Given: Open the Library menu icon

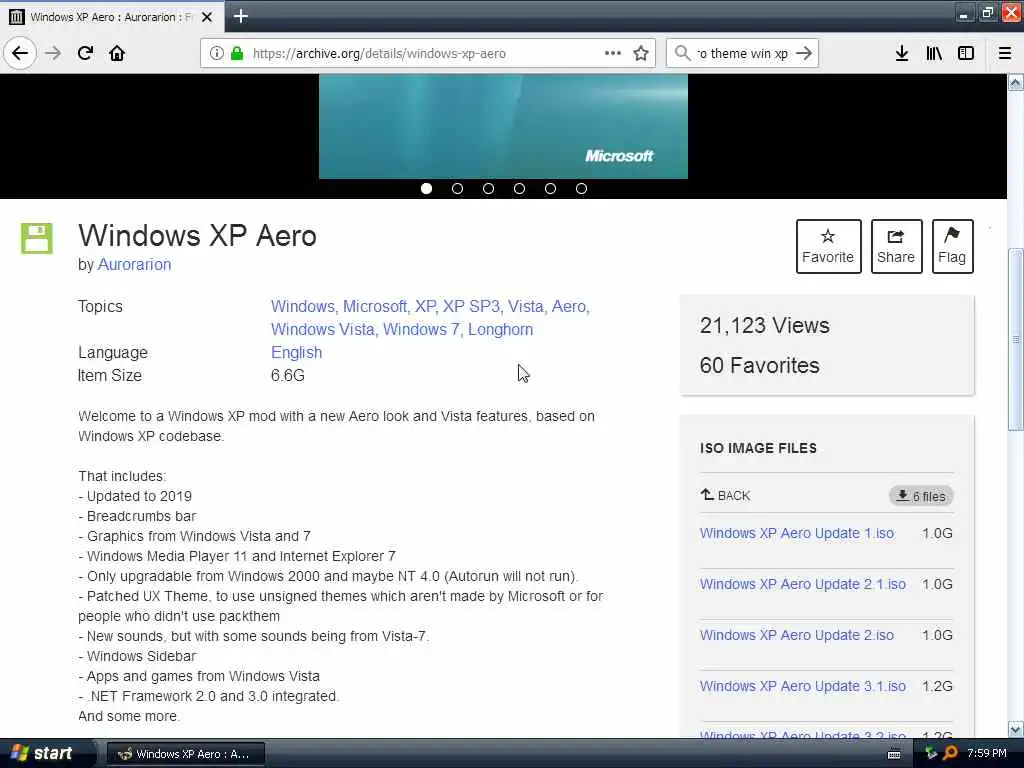Looking at the screenshot, I should (x=934, y=53).
